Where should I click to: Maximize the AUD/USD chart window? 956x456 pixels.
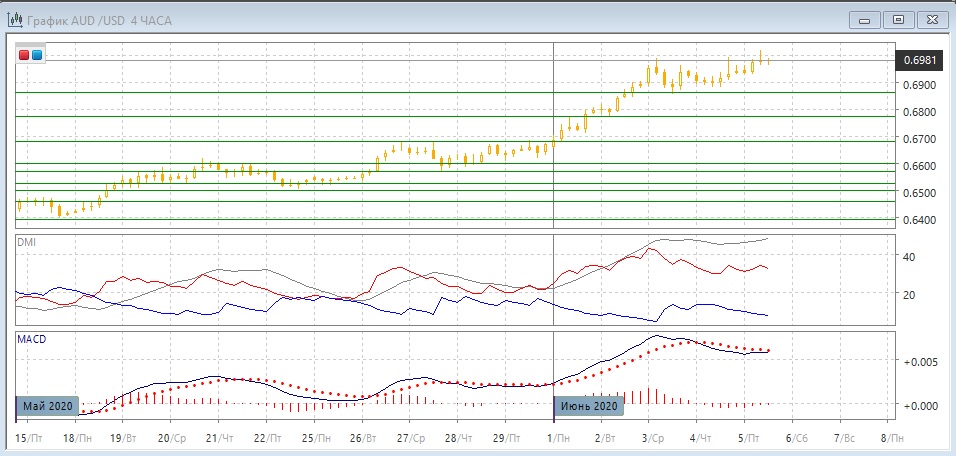tap(898, 18)
